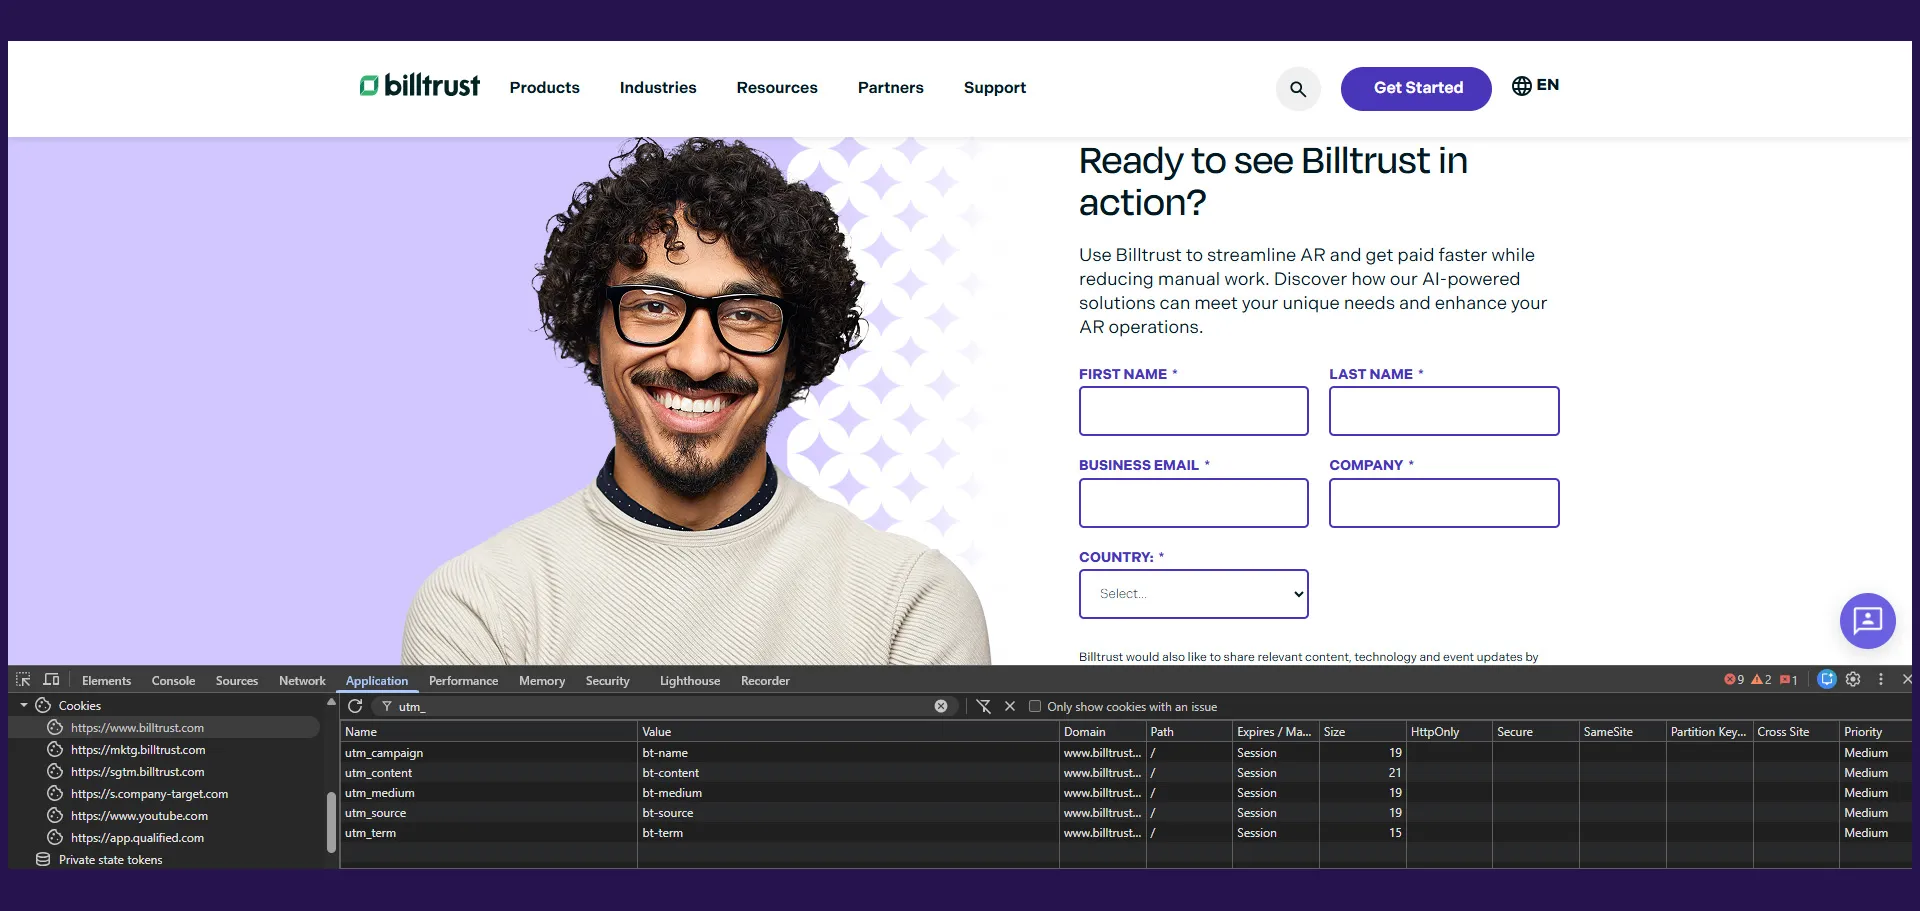The height and width of the screenshot is (911, 1920).
Task: Click the Get Started button
Action: point(1416,89)
